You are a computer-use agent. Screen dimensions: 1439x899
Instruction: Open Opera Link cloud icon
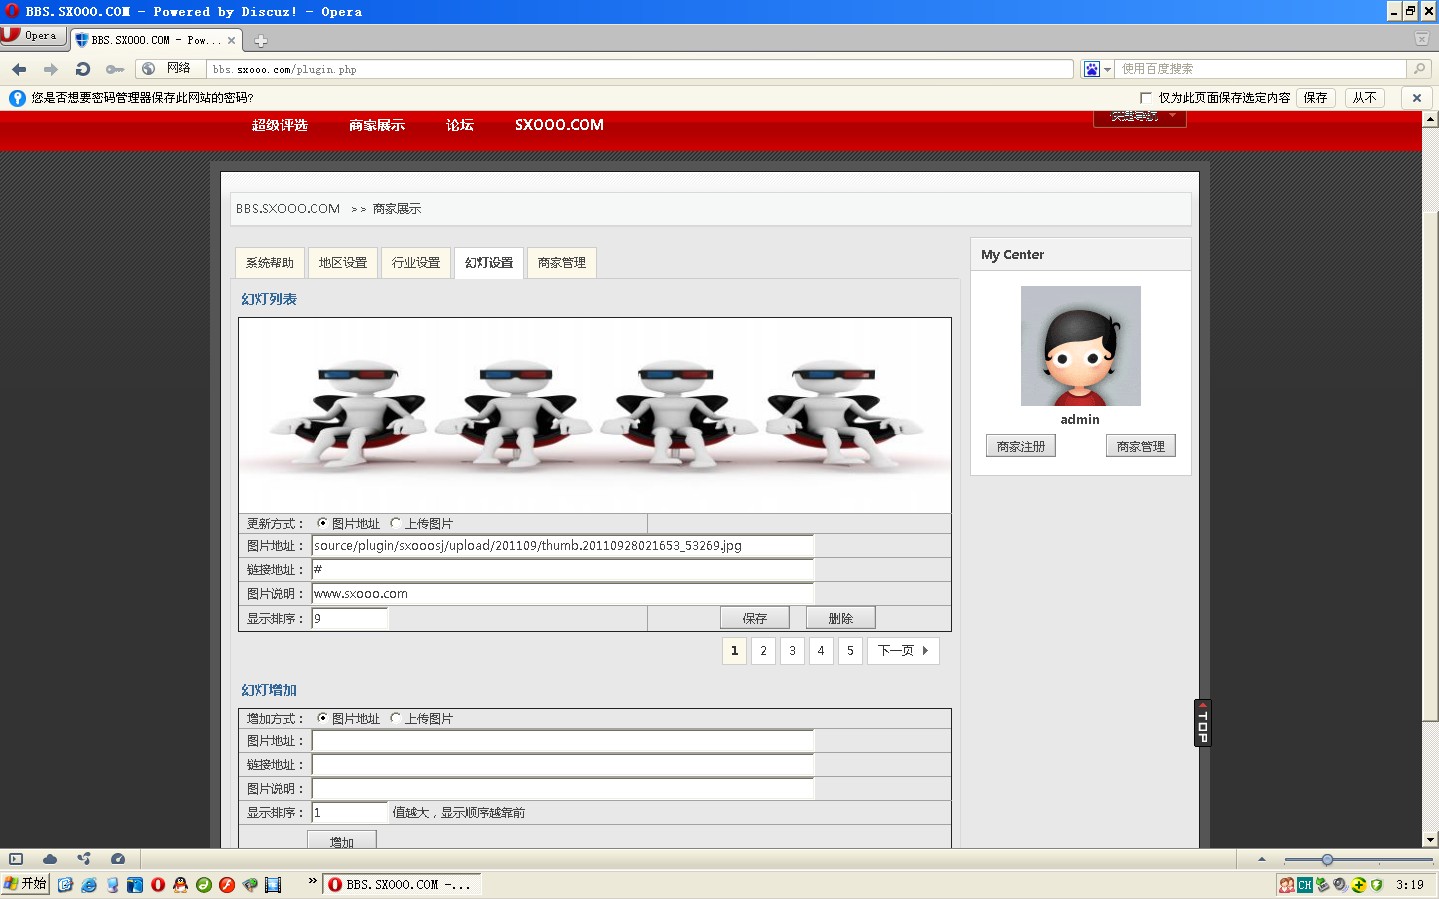(x=50, y=859)
